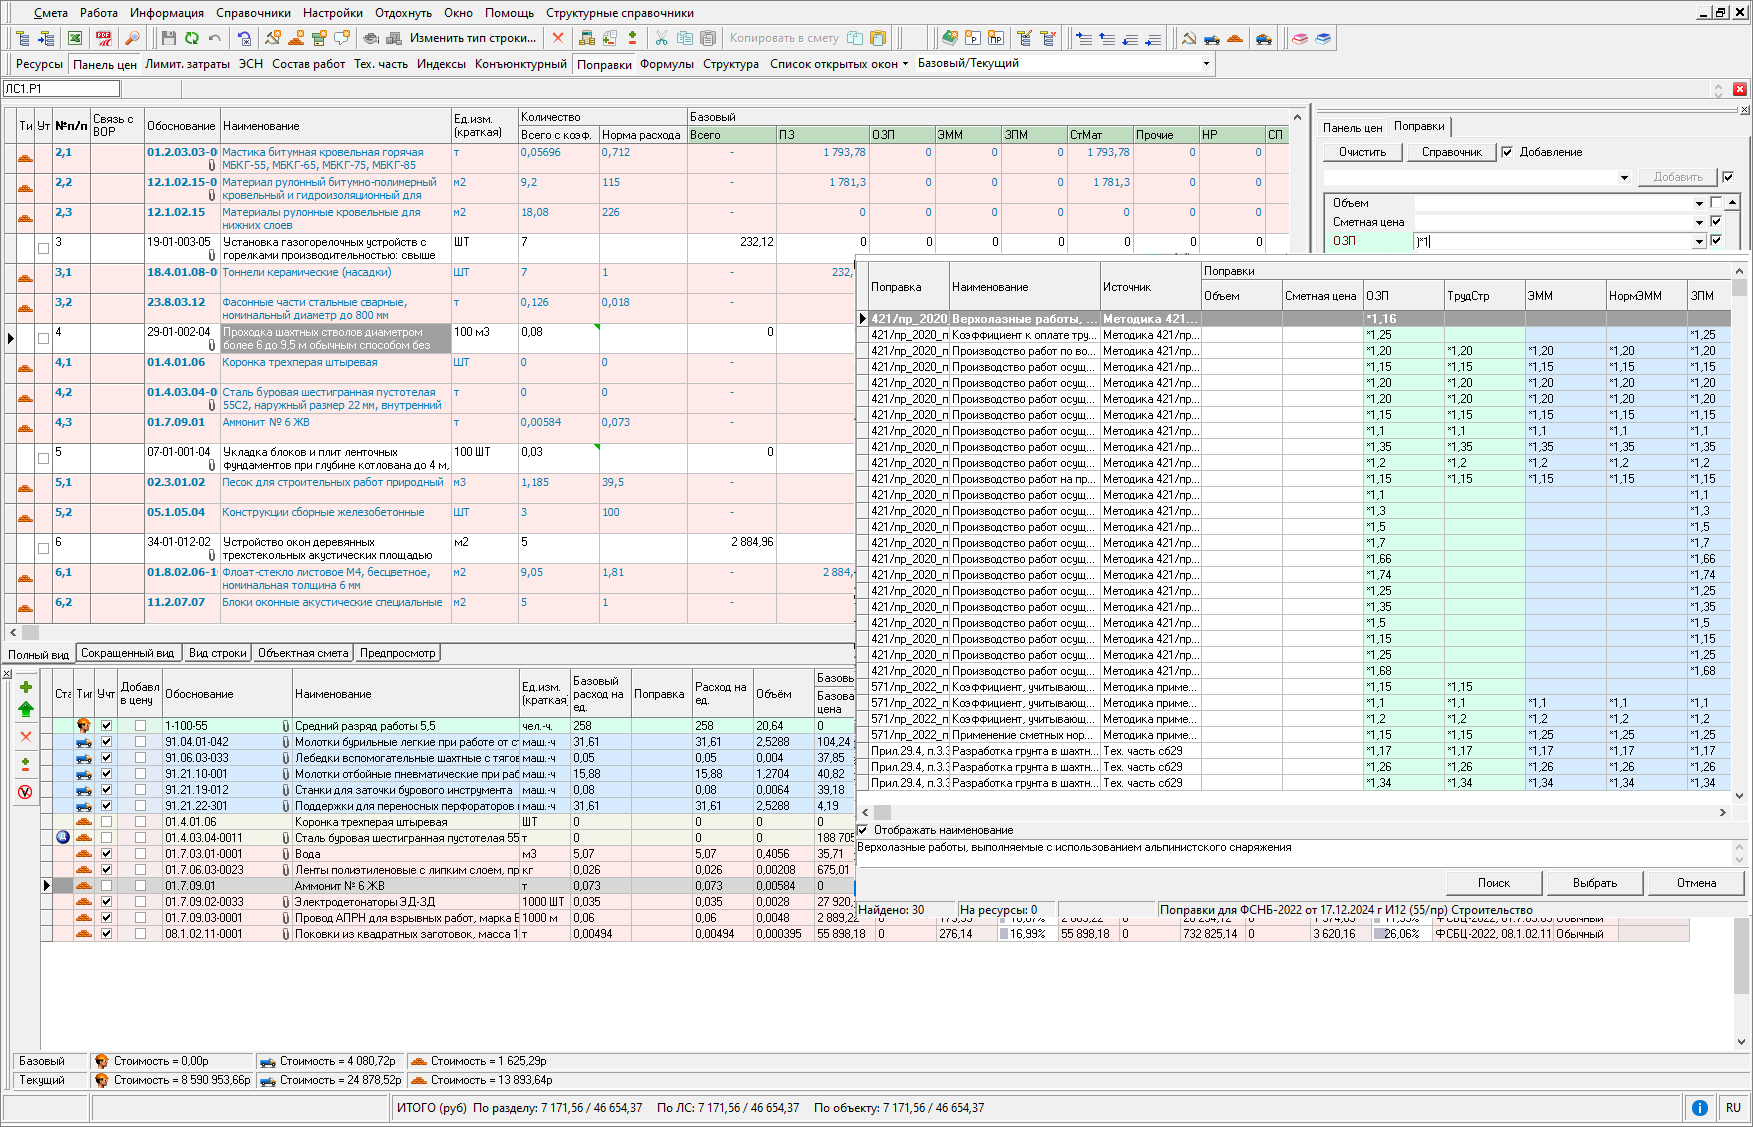Screen dimensions: 1753x1127
Task: Click the floppy disk save icon
Action: pyautogui.click(x=168, y=39)
